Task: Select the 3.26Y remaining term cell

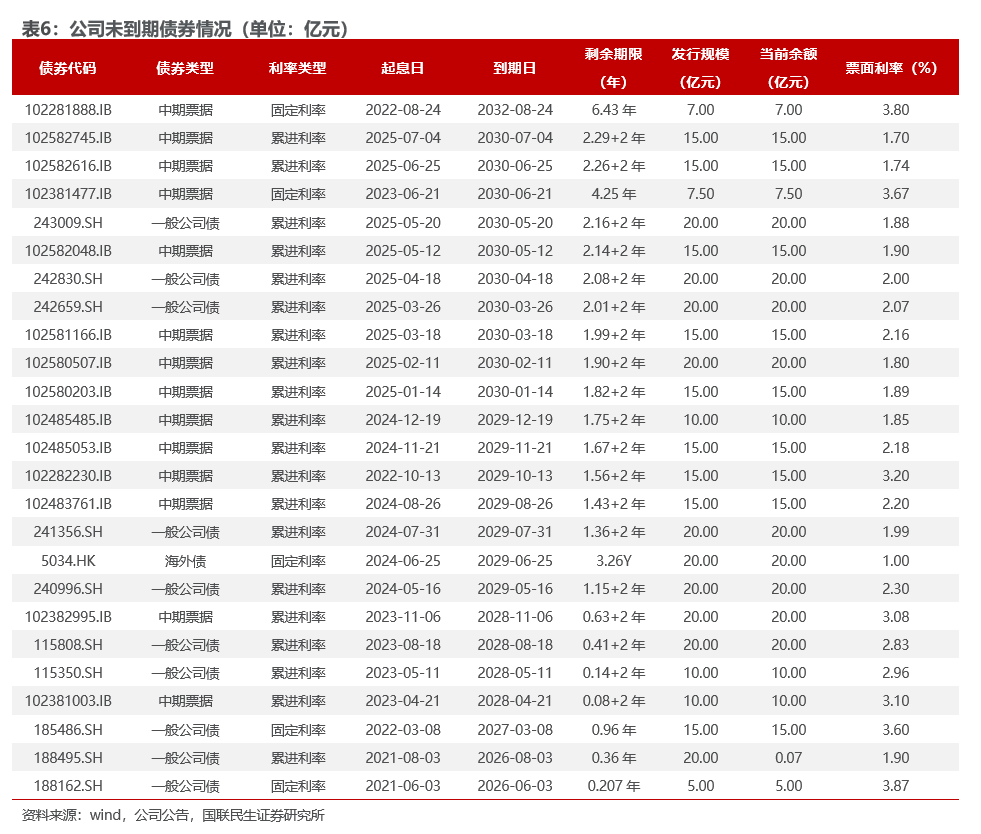Action: tap(614, 561)
